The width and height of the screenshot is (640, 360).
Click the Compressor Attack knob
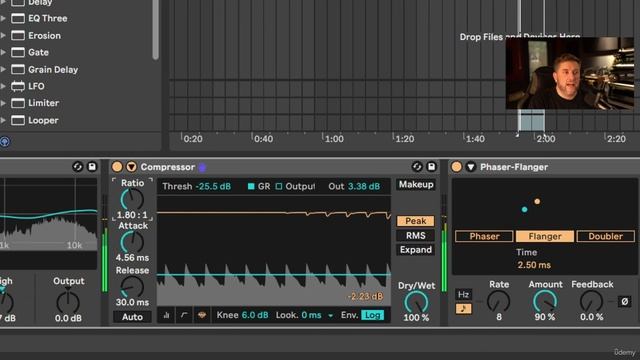click(132, 242)
